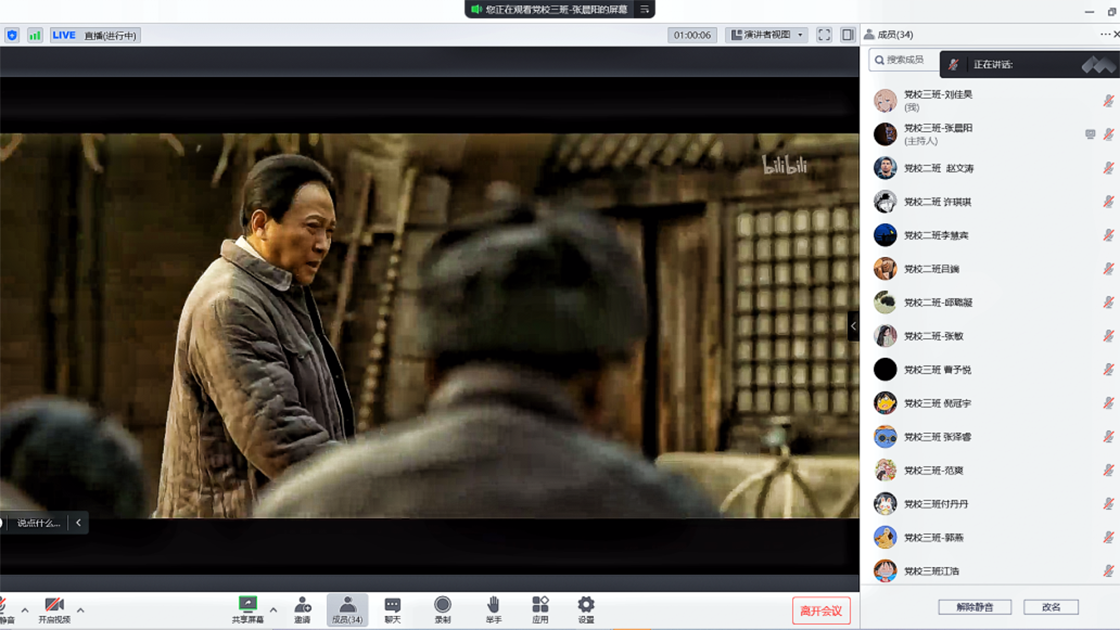Click the 静音 microphone mute icon
Viewport: 1120px width, 630px height.
point(4,605)
